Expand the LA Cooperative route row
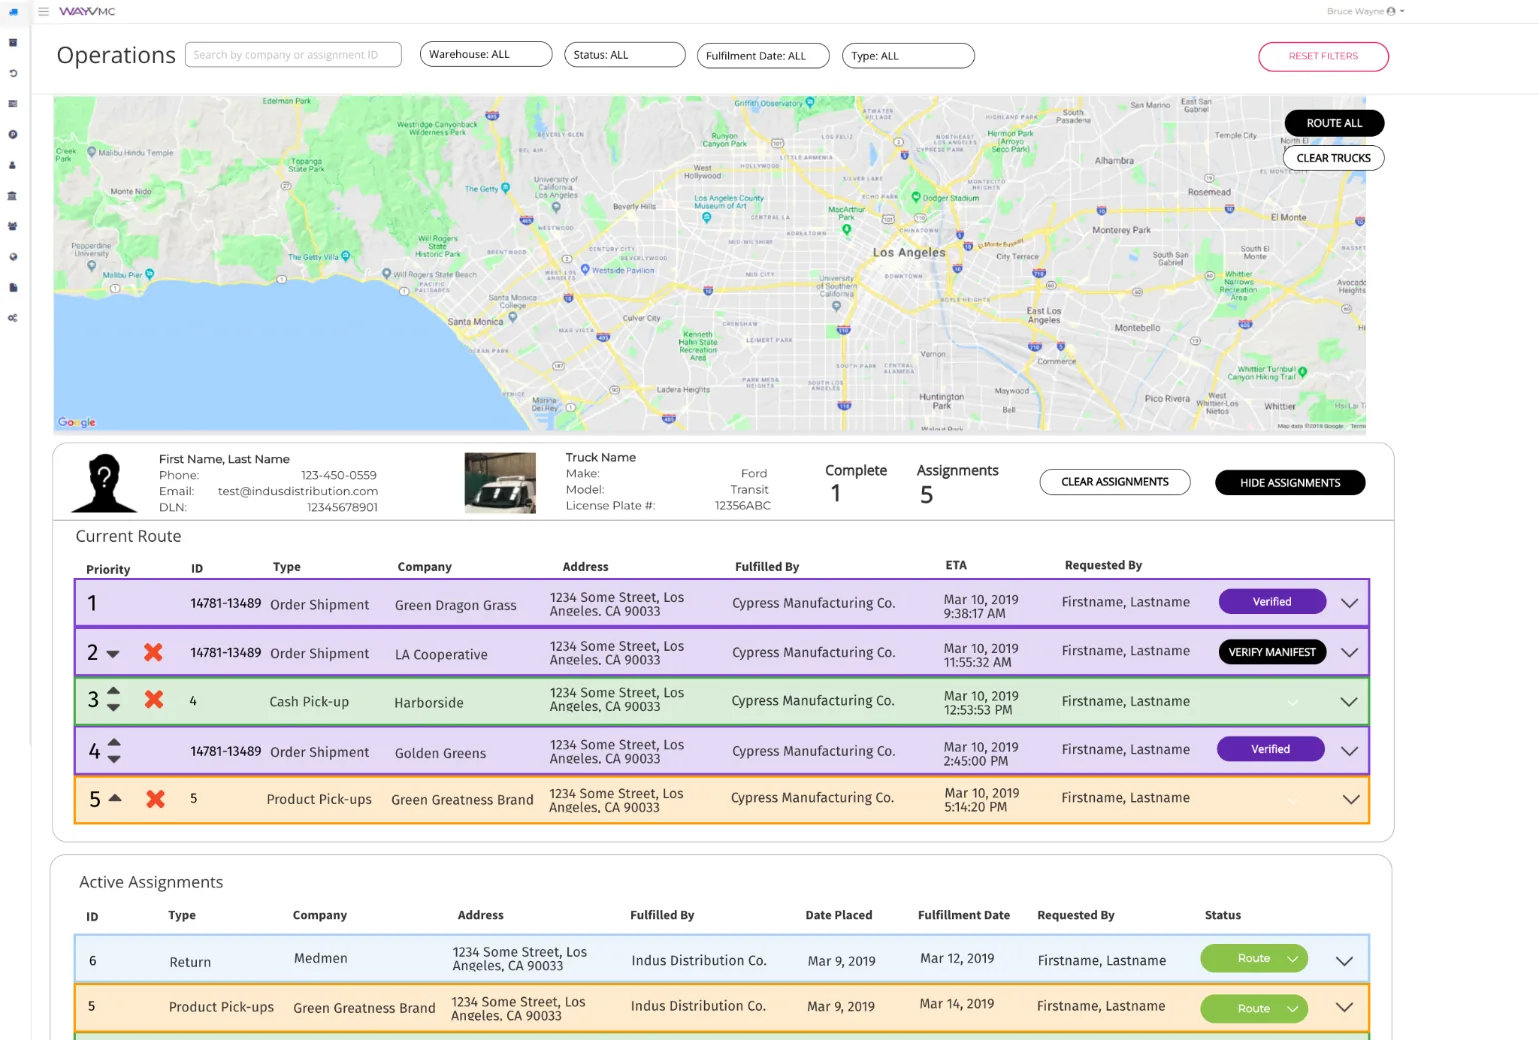 coord(1349,652)
